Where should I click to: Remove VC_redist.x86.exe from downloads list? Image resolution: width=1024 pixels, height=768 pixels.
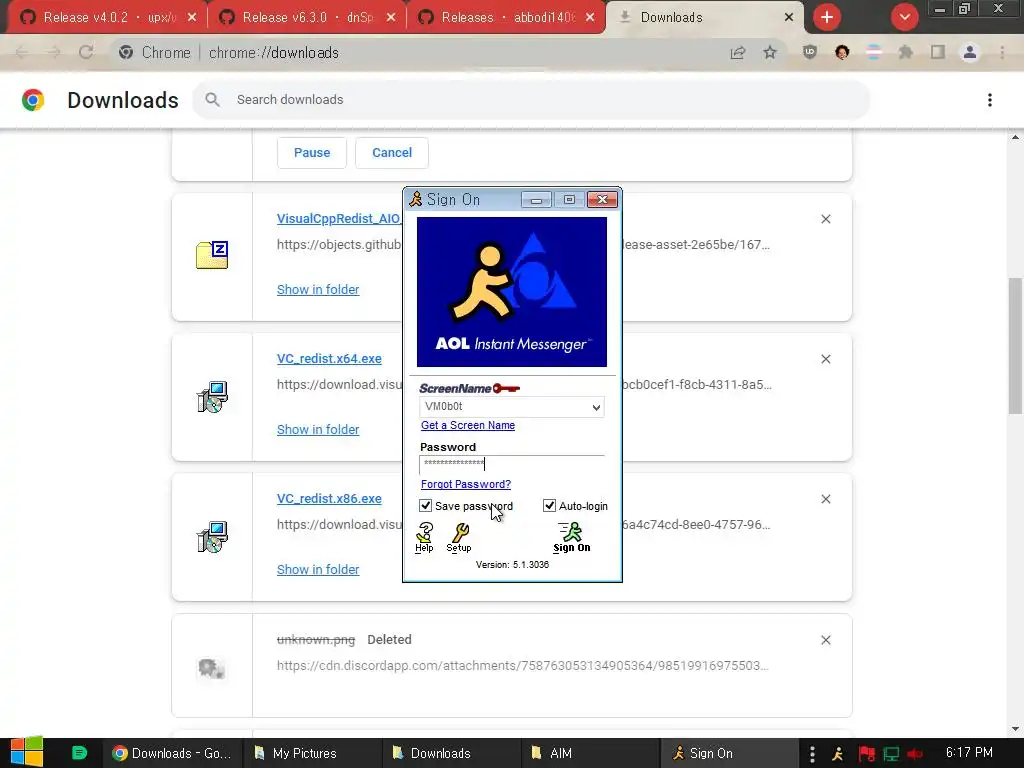coord(825,499)
